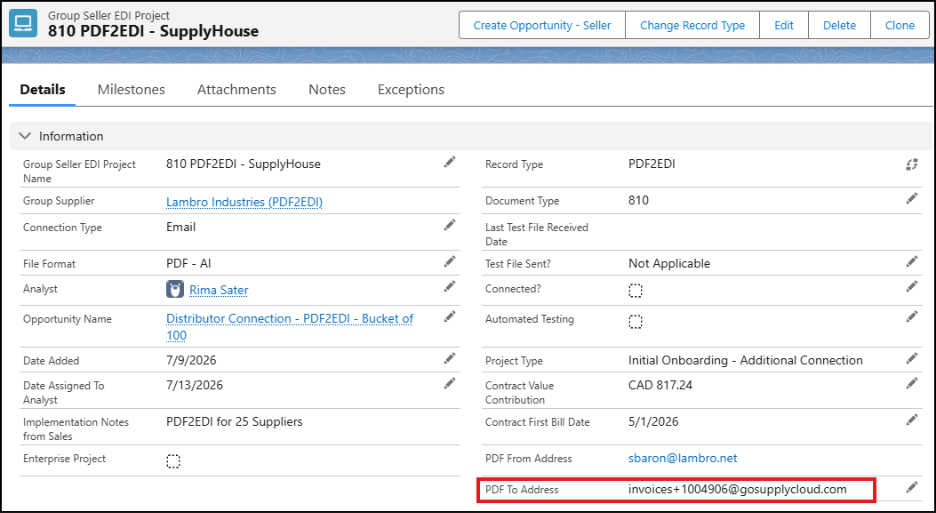
Task: Select Connection Type value 'Email'
Action: [180, 227]
